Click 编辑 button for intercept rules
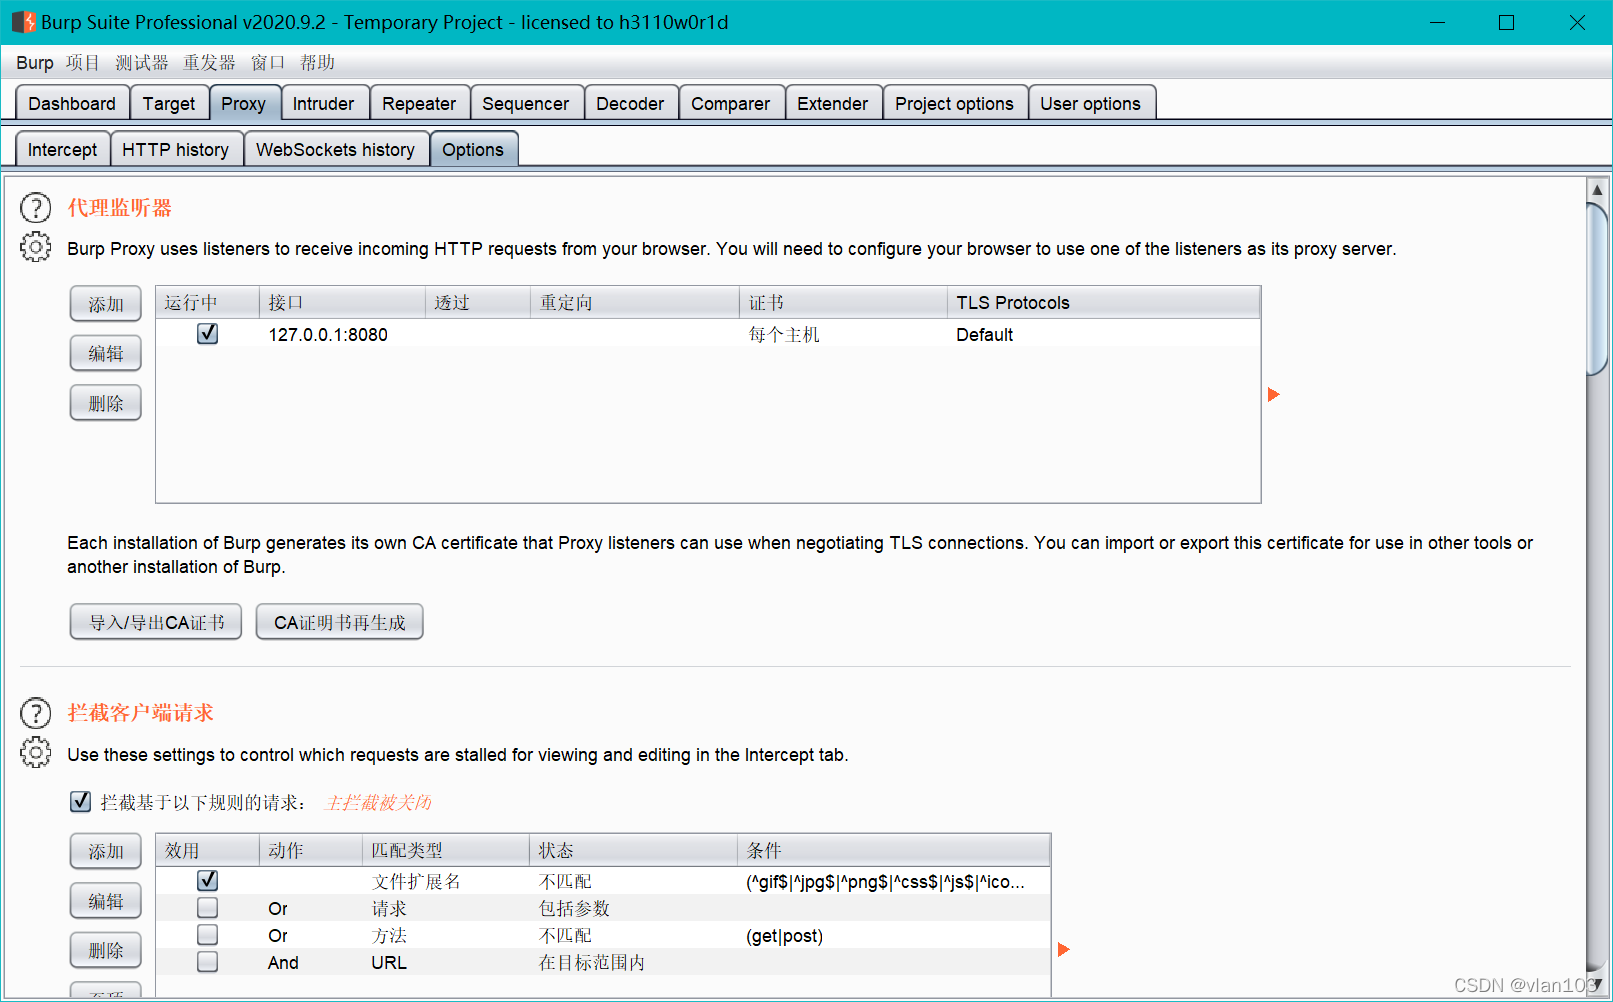The image size is (1613, 1002). [105, 901]
